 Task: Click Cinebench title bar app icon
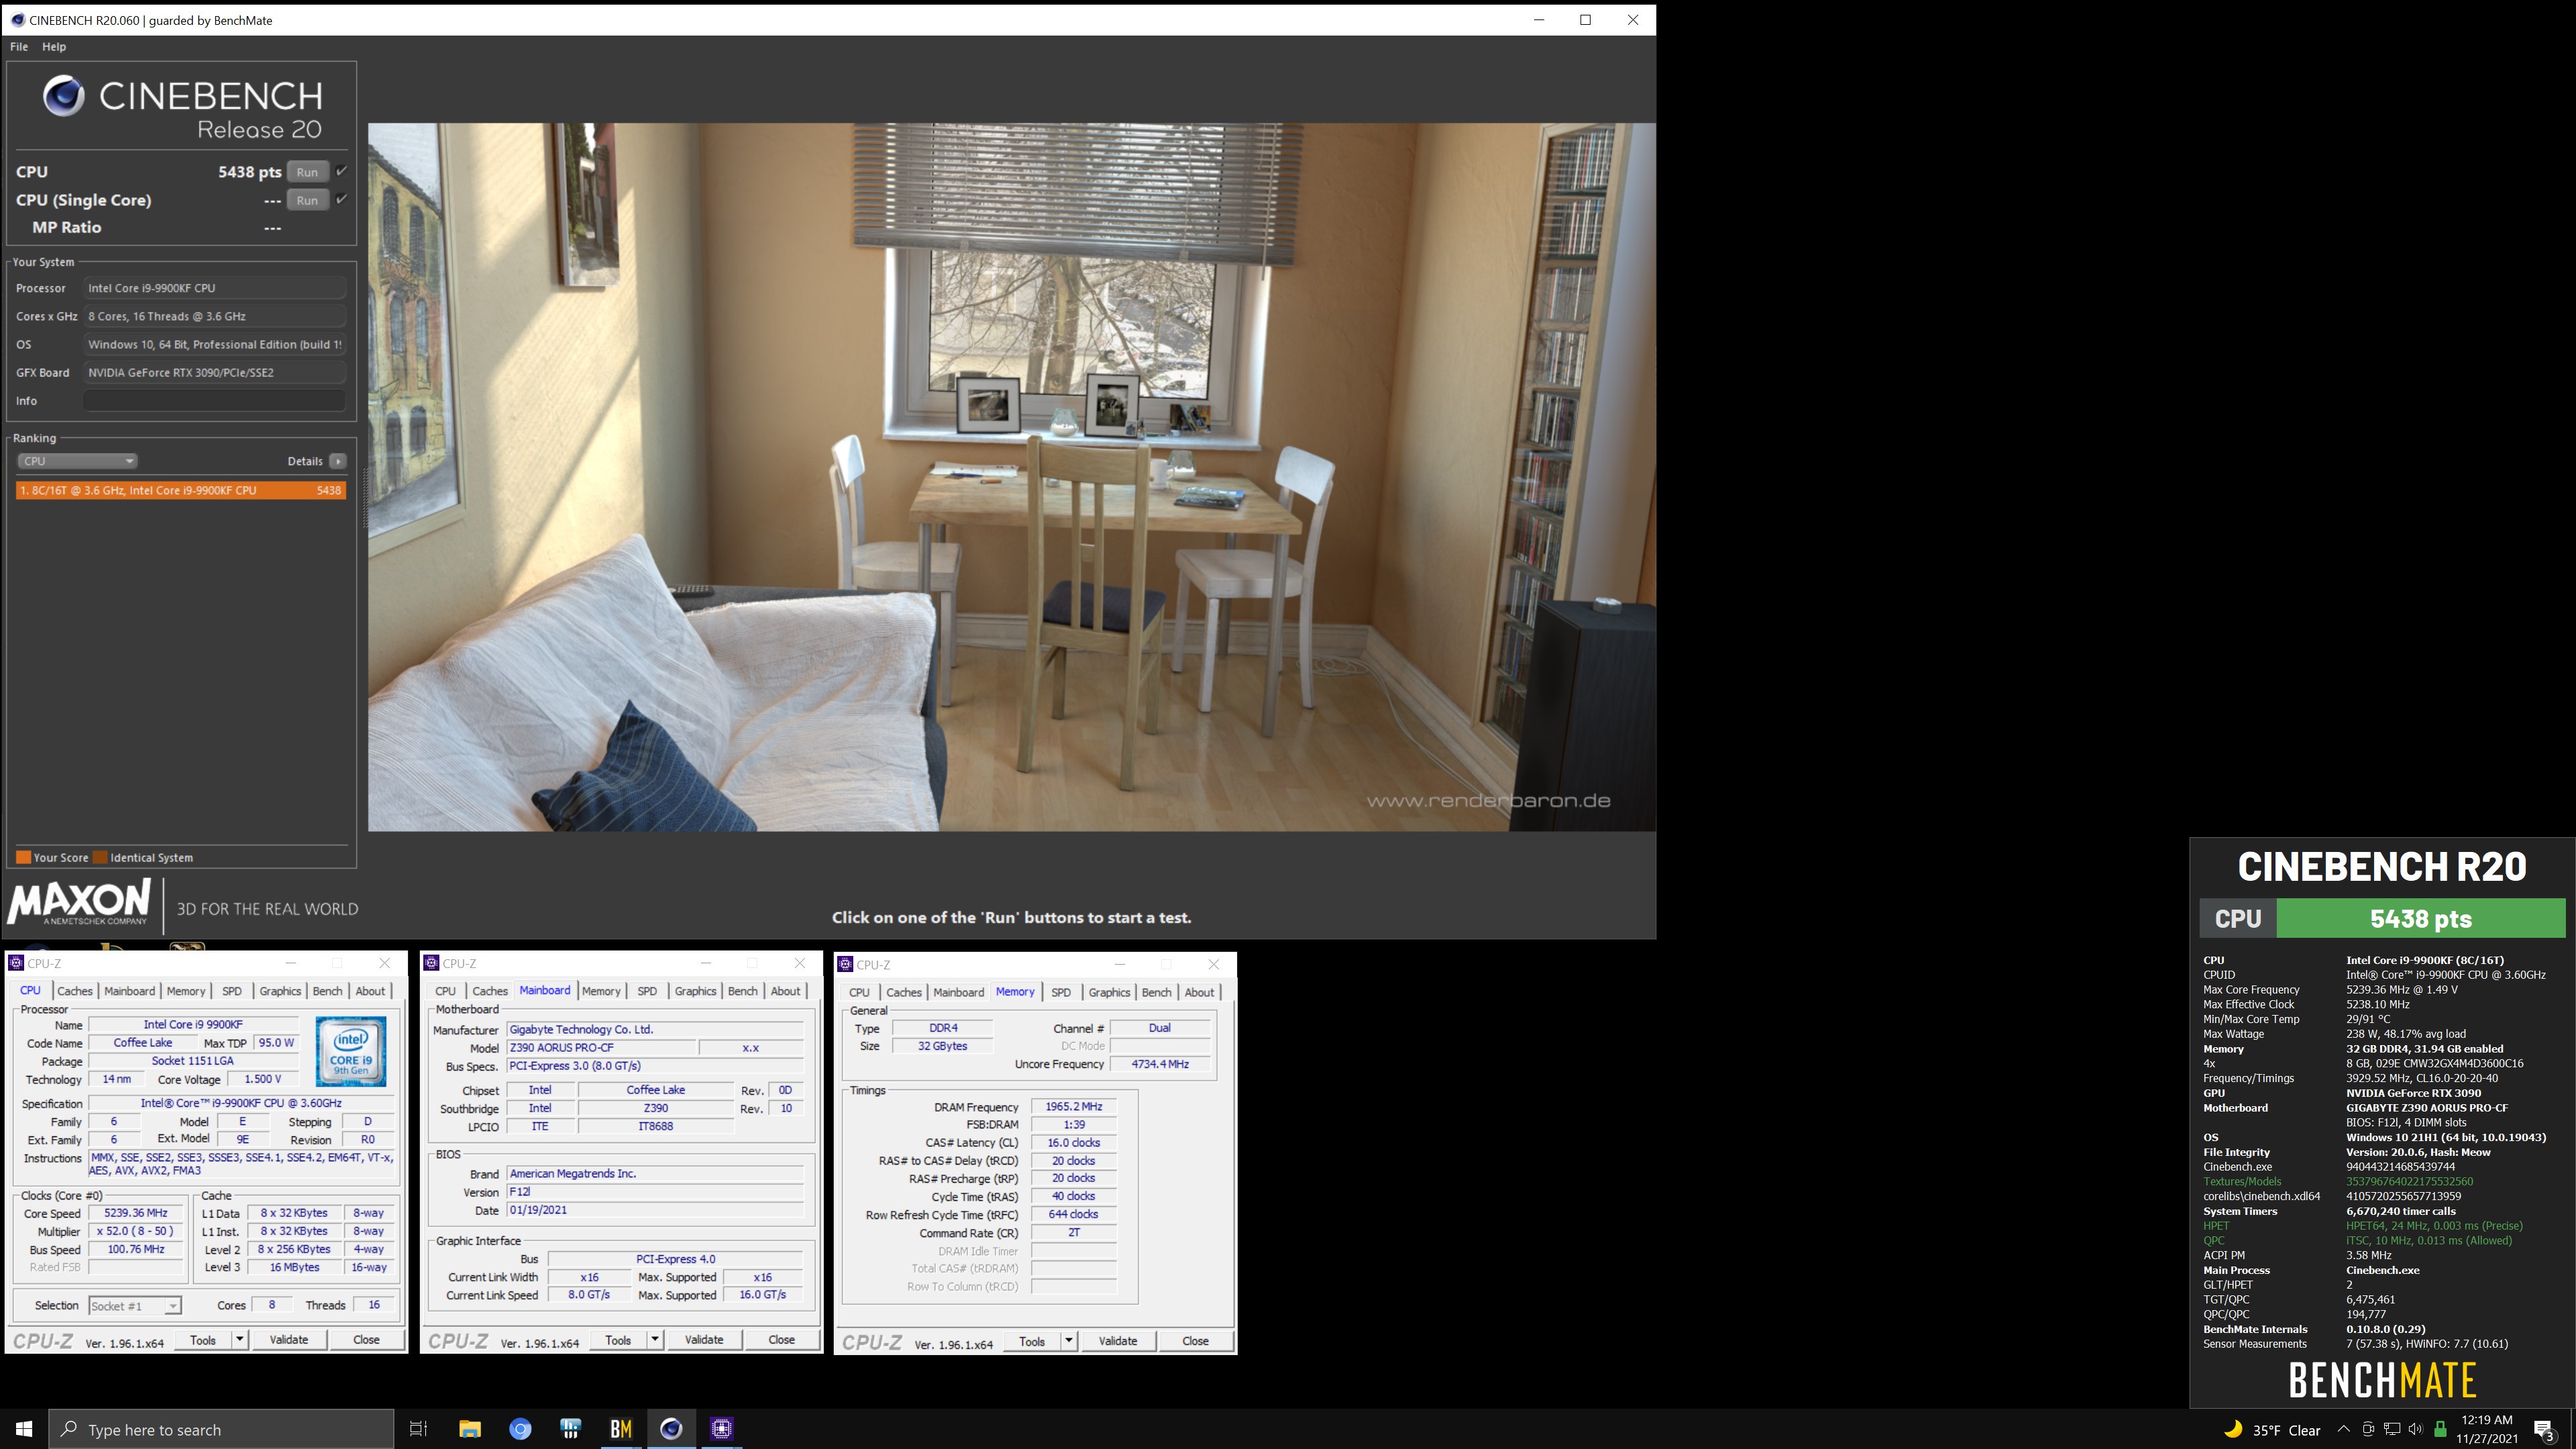pyautogui.click(x=17, y=20)
